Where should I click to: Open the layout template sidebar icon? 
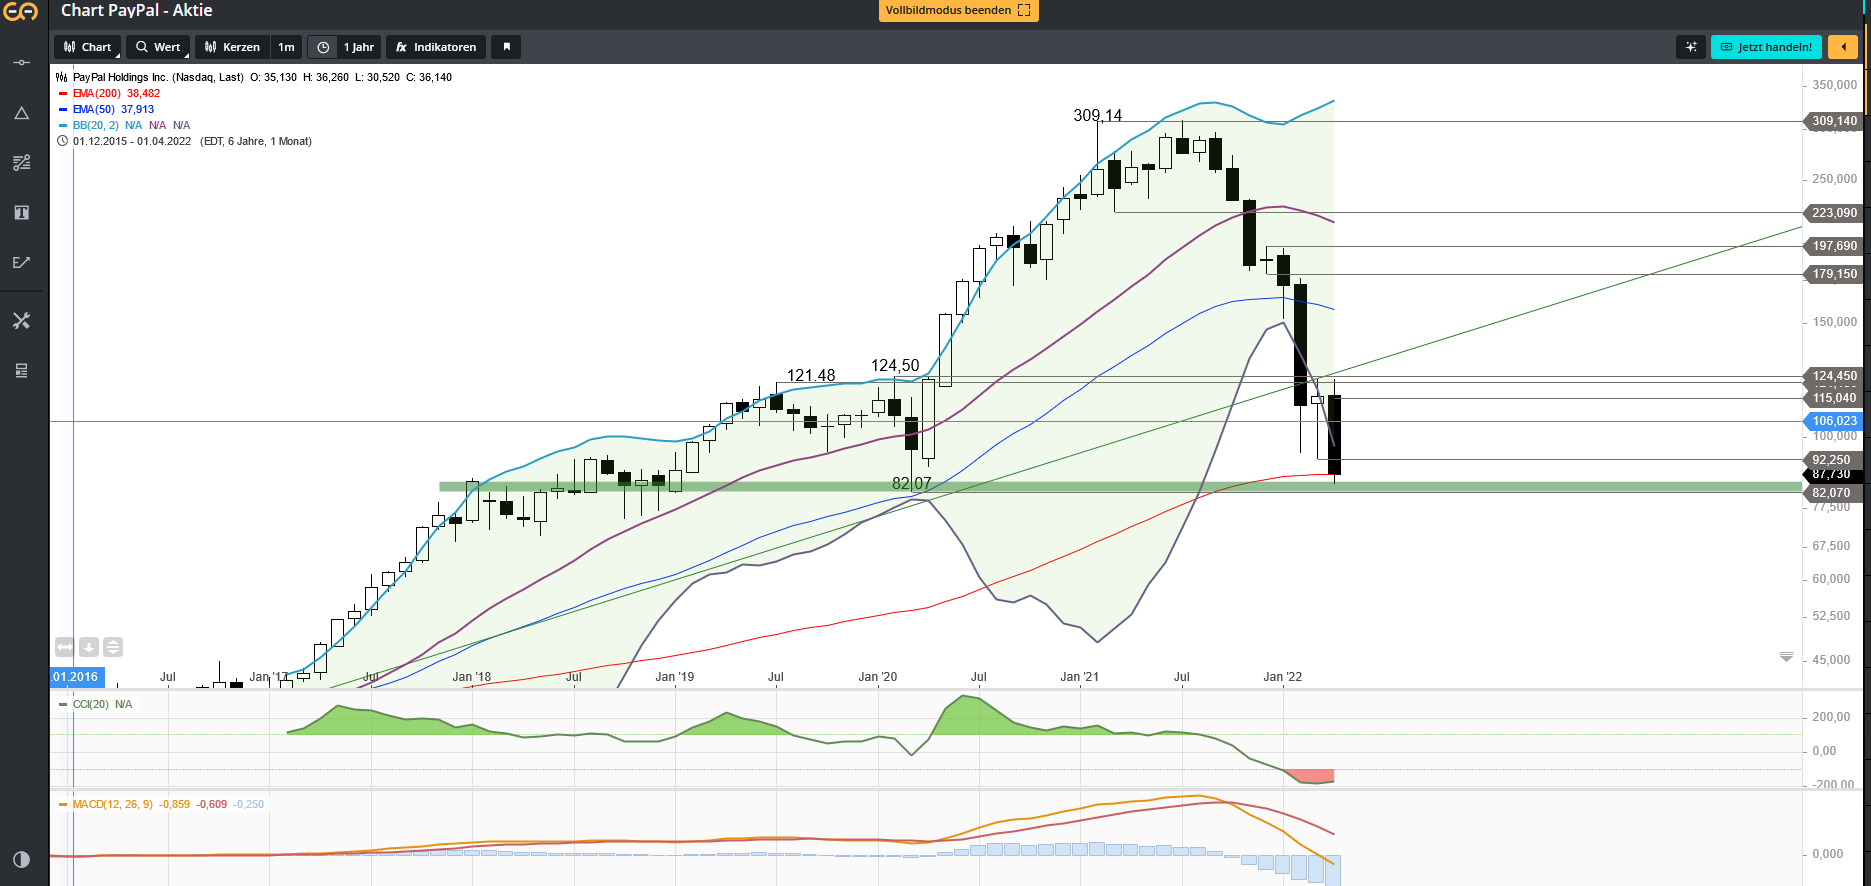pyautogui.click(x=21, y=371)
